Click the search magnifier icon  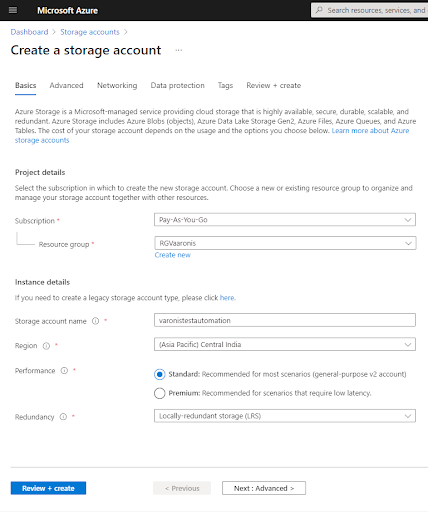pos(319,10)
